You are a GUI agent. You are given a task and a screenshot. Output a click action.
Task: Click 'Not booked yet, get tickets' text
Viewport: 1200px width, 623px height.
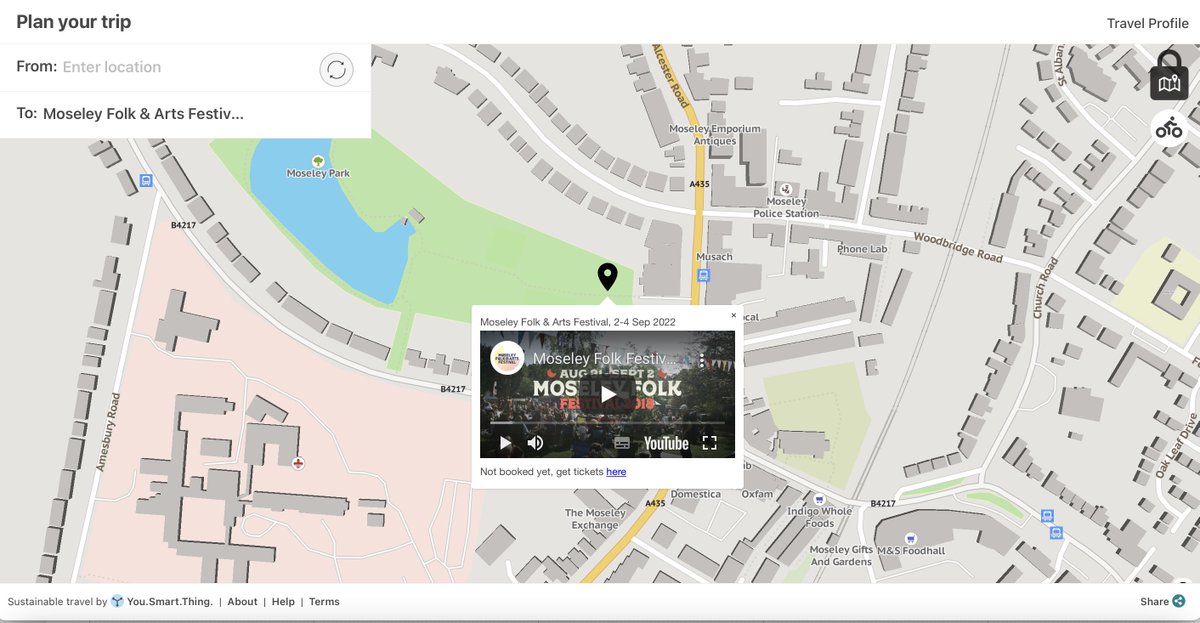coord(542,472)
